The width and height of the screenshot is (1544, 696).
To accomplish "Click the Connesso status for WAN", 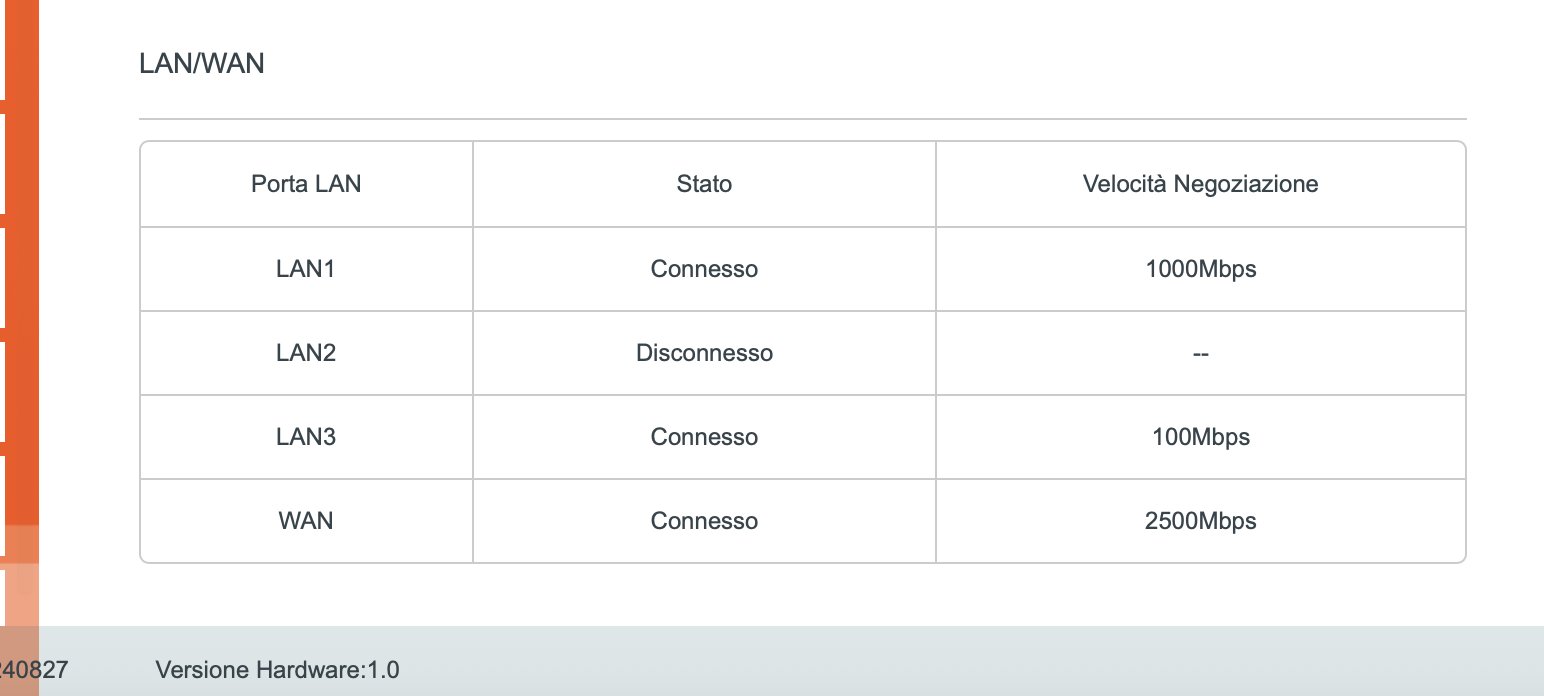I will click(x=704, y=521).
